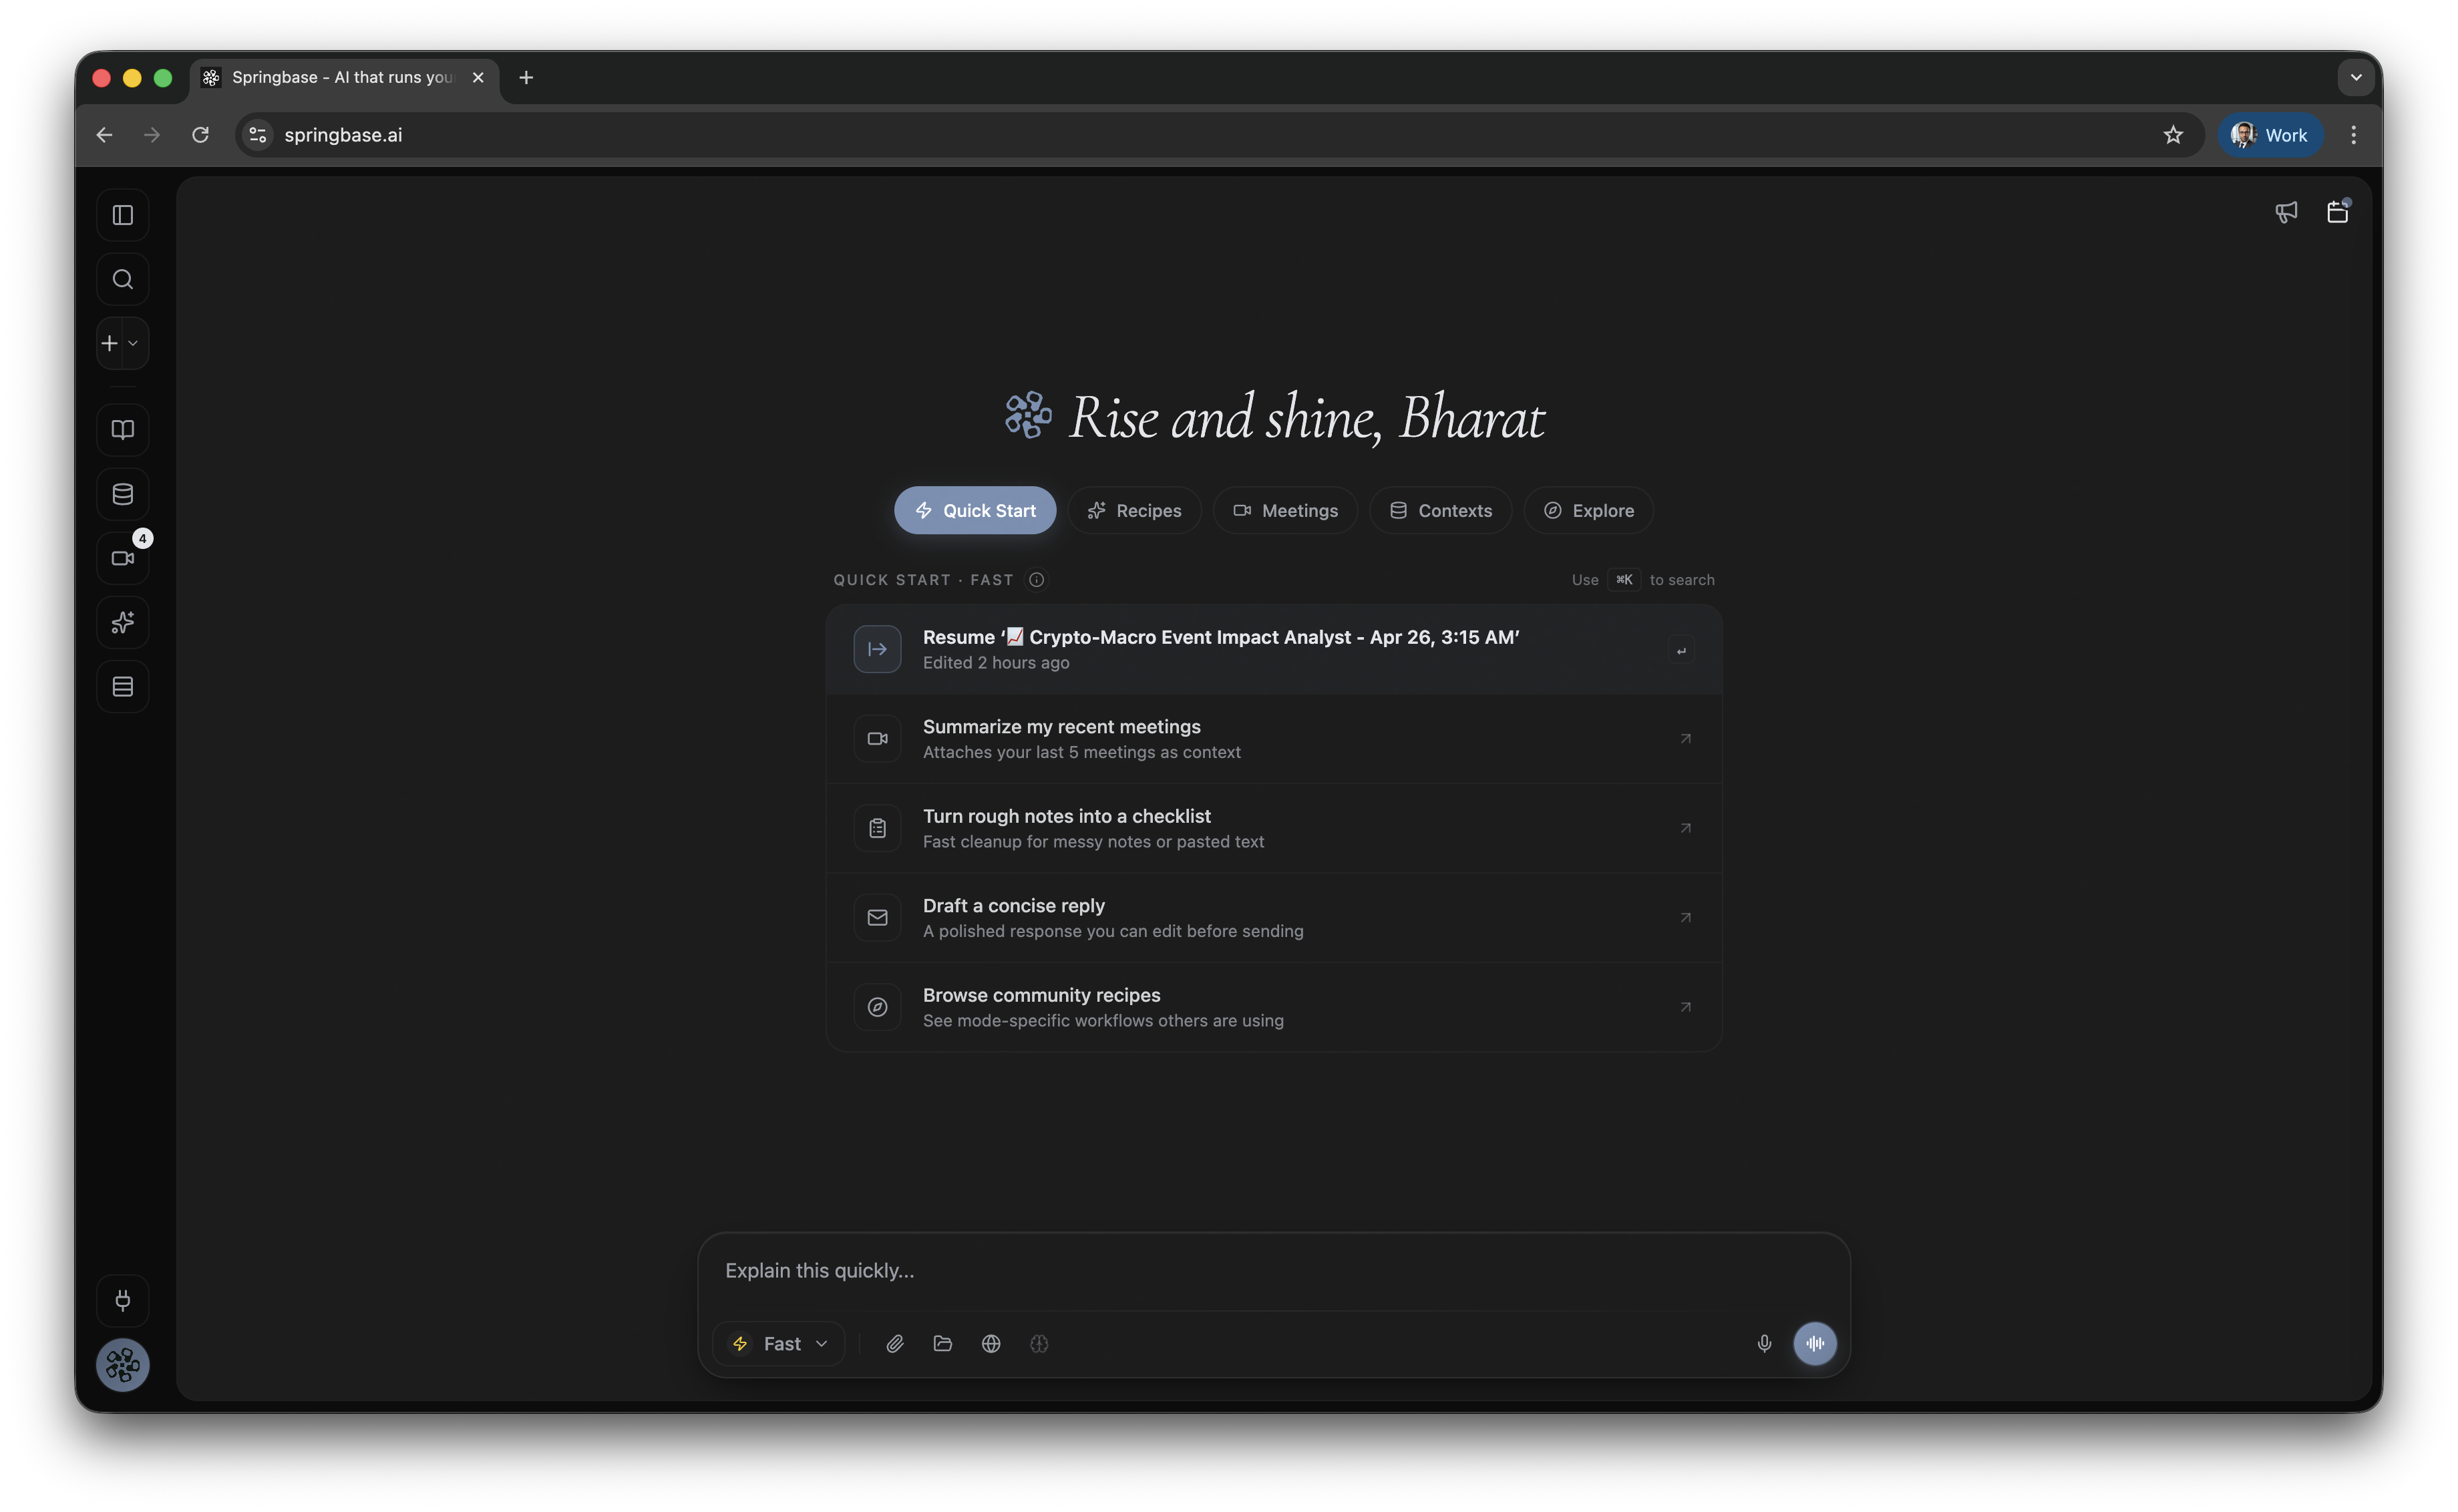Choose Turn rough notes into a checklist

click(x=1273, y=828)
